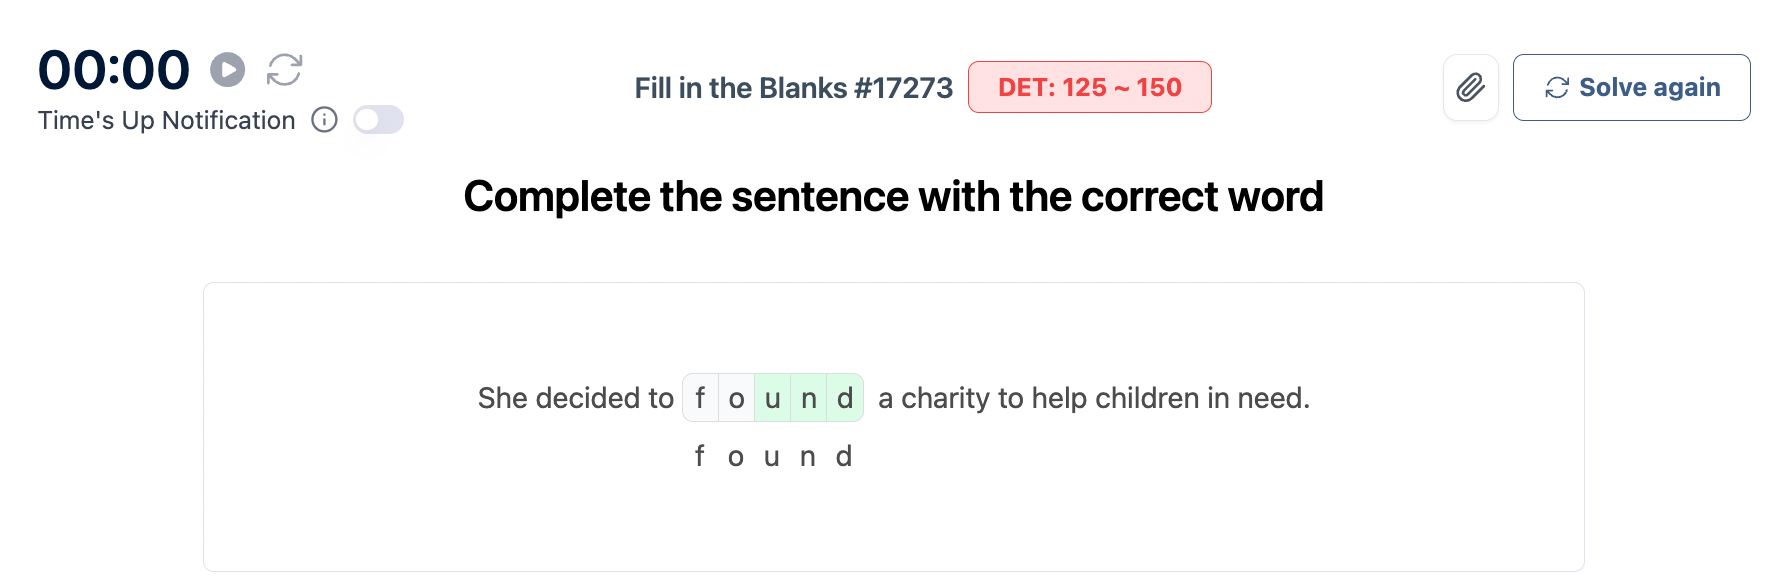The width and height of the screenshot is (1788, 584).
Task: Reset the timer using the refresh icon
Action: [x=284, y=70]
